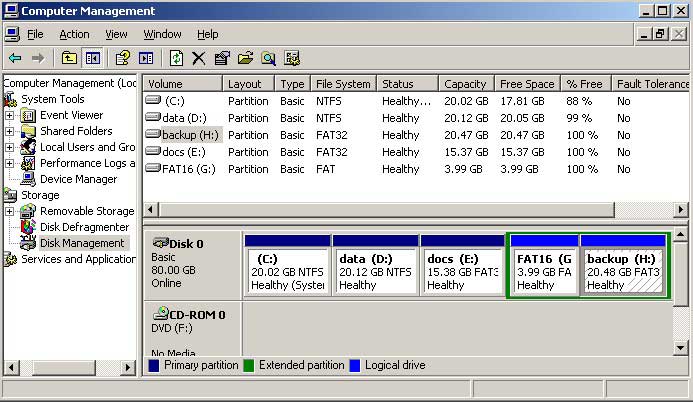693x402 pixels.
Task: Click the Refresh toolbar icon
Action: pyautogui.click(x=176, y=58)
